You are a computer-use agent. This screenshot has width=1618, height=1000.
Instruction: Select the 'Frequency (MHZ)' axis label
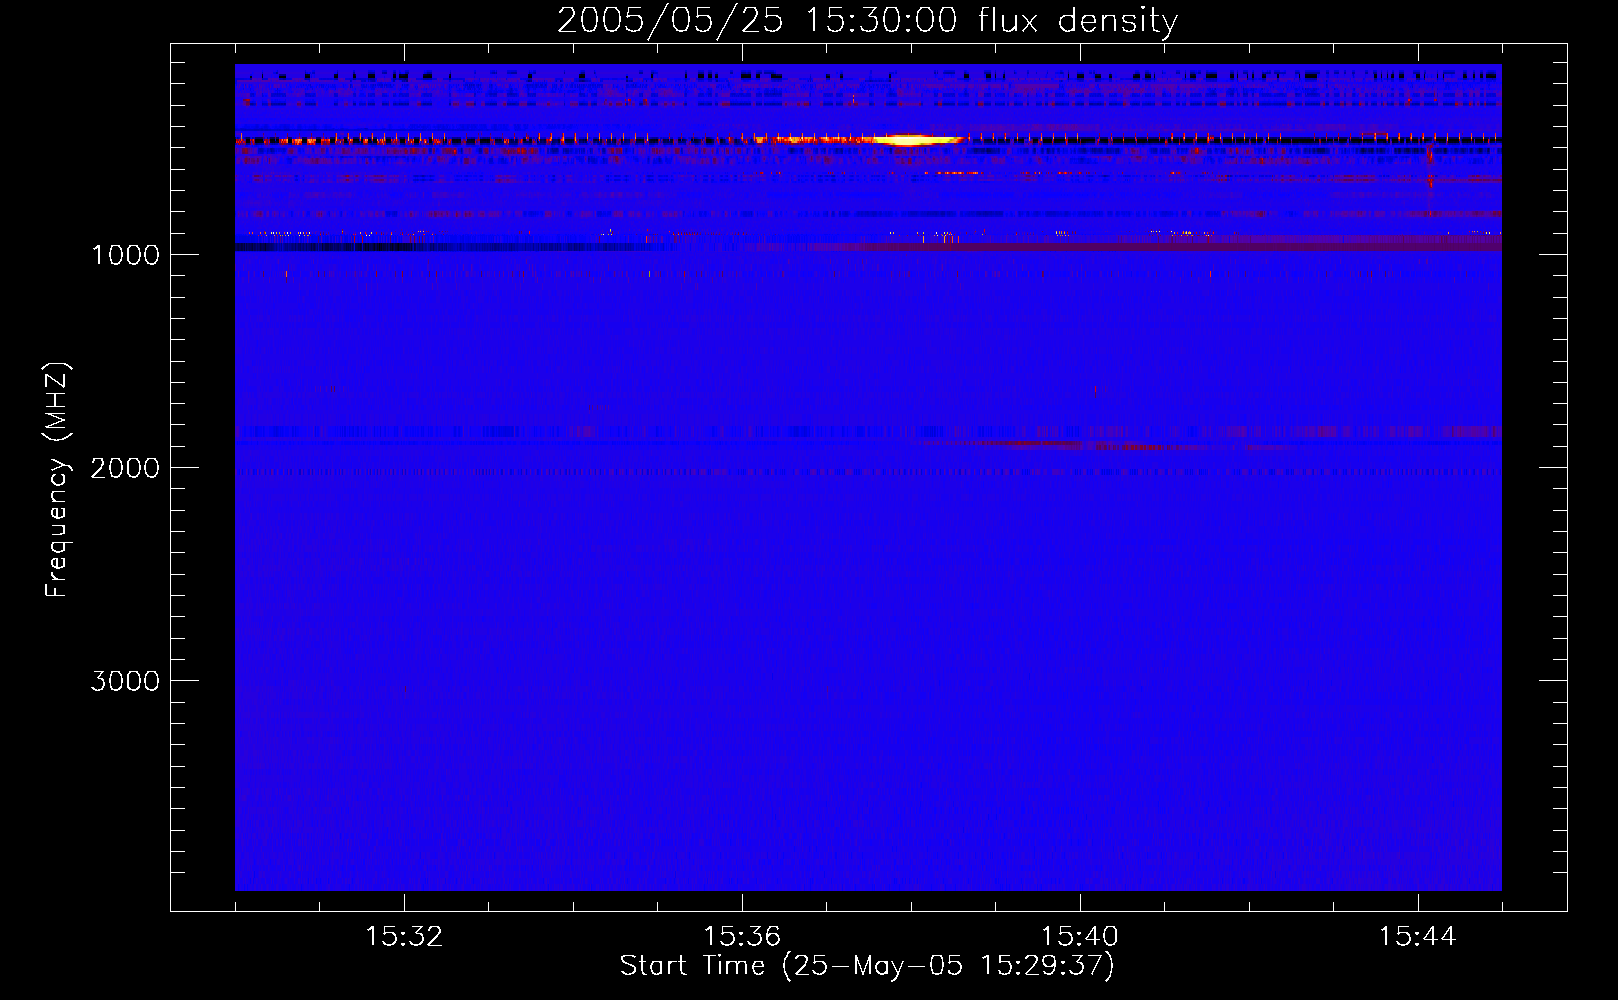pos(57,480)
